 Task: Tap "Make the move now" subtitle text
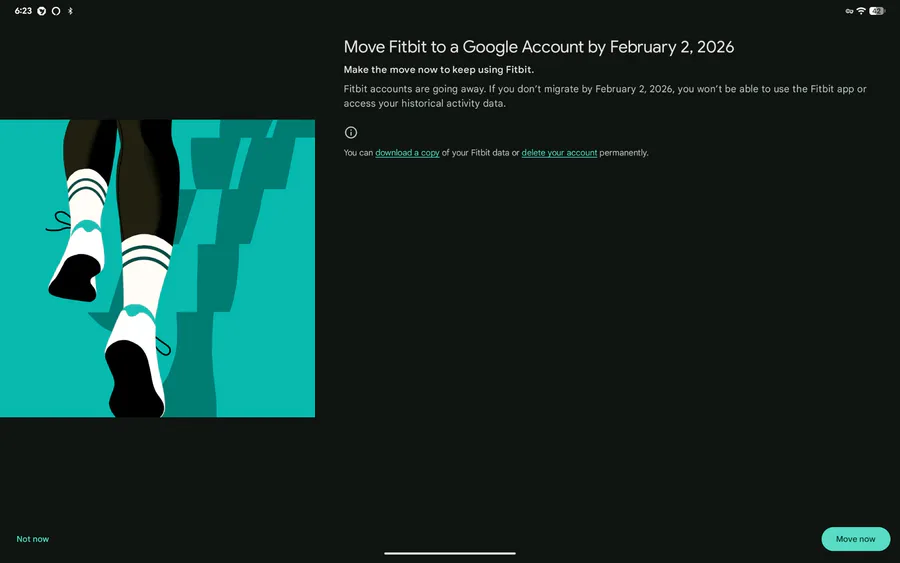tap(438, 70)
